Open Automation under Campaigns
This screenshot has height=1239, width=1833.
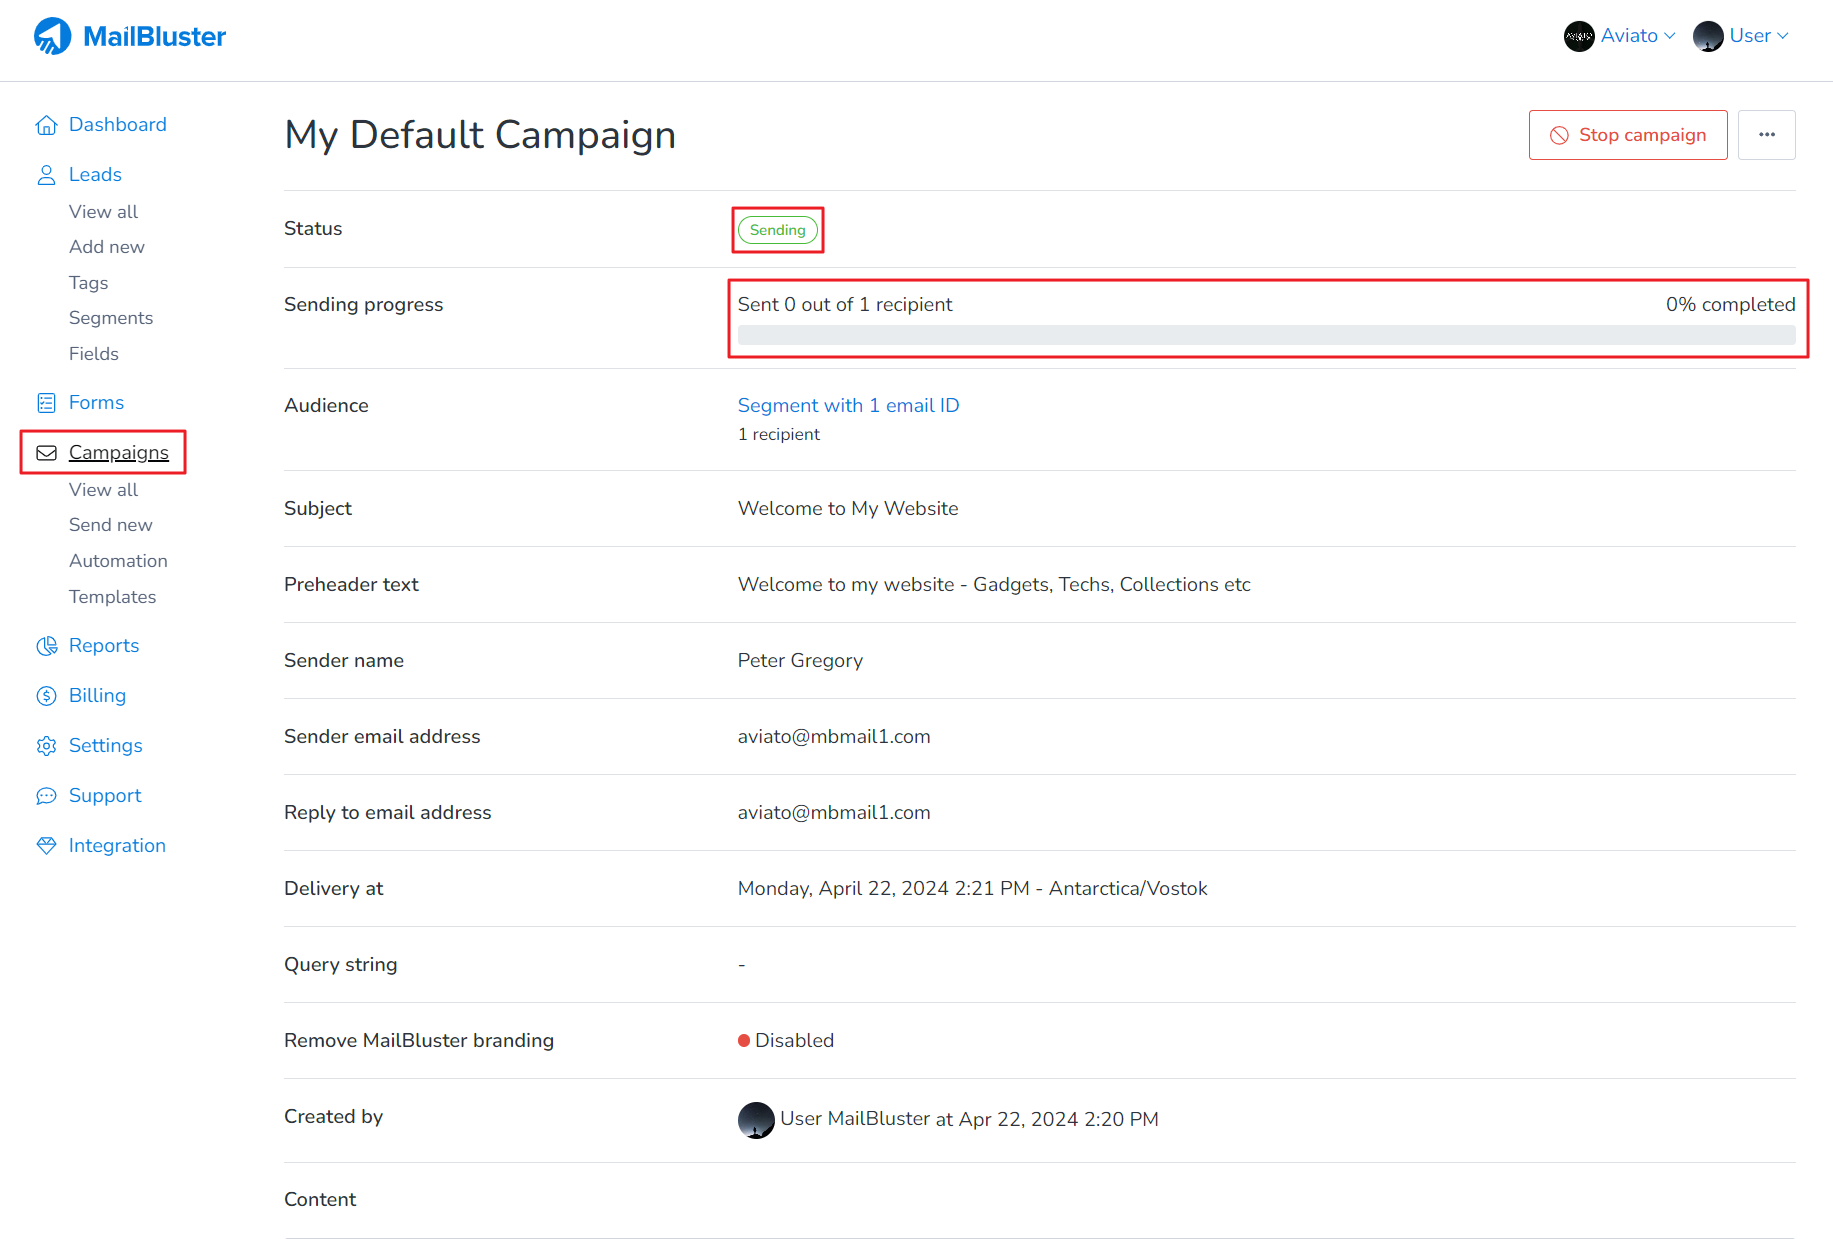(x=118, y=561)
